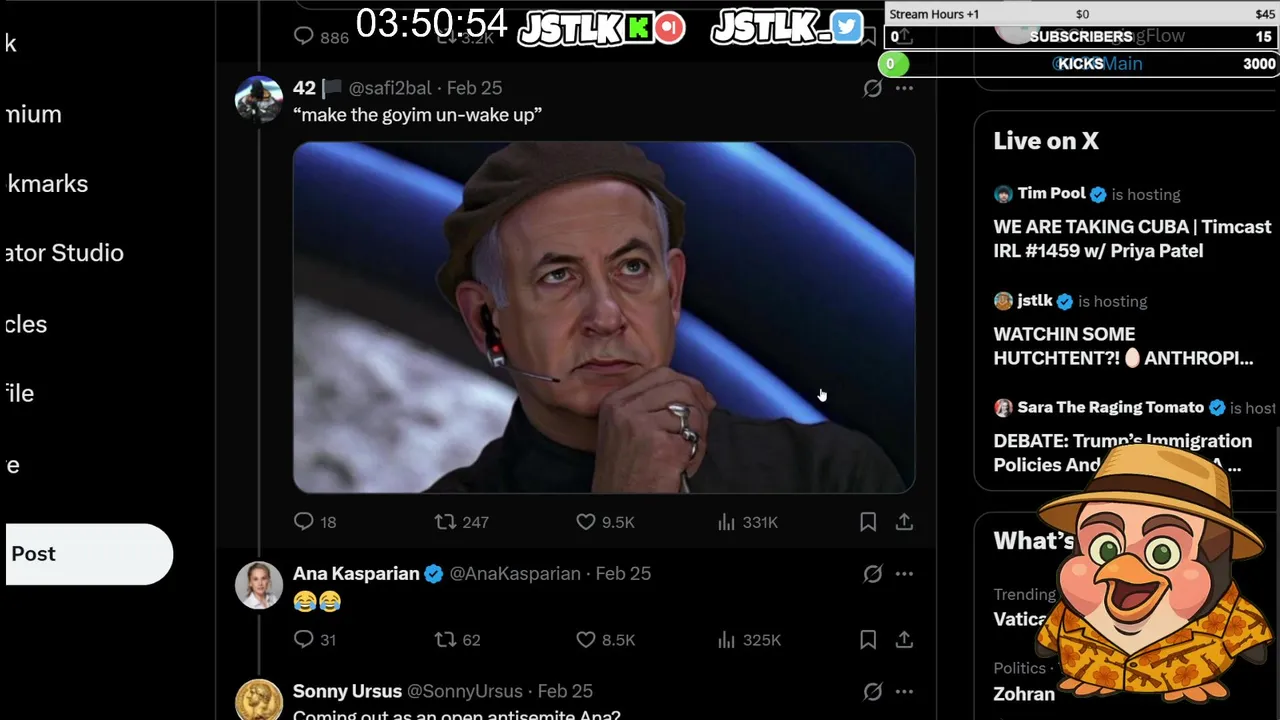Open more options on @safi2bal post

[905, 88]
